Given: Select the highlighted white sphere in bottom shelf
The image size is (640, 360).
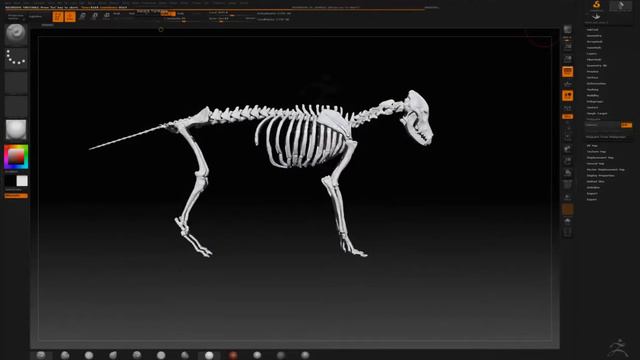Looking at the screenshot, I should 209,355.
